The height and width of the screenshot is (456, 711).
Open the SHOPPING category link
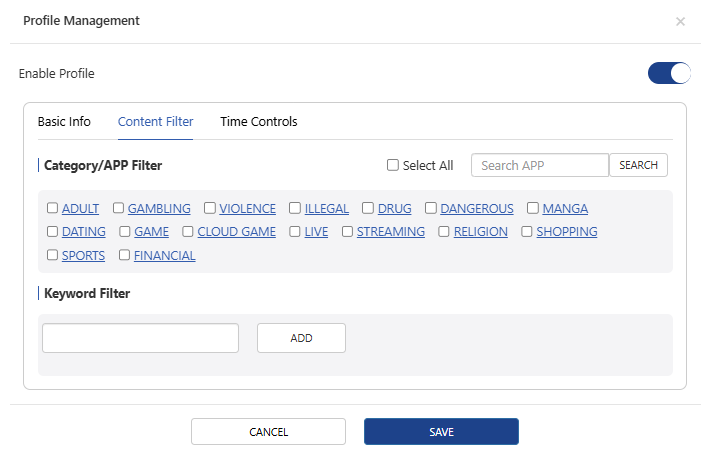coord(566,232)
